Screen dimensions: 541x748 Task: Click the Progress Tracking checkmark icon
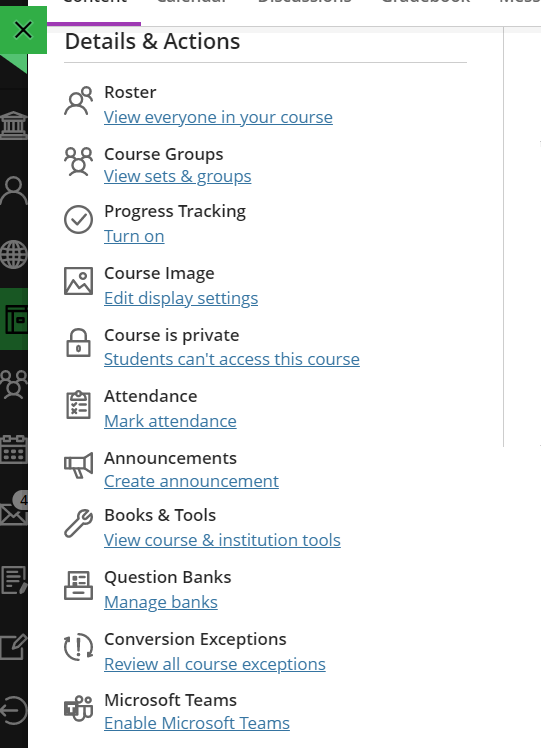tap(78, 219)
